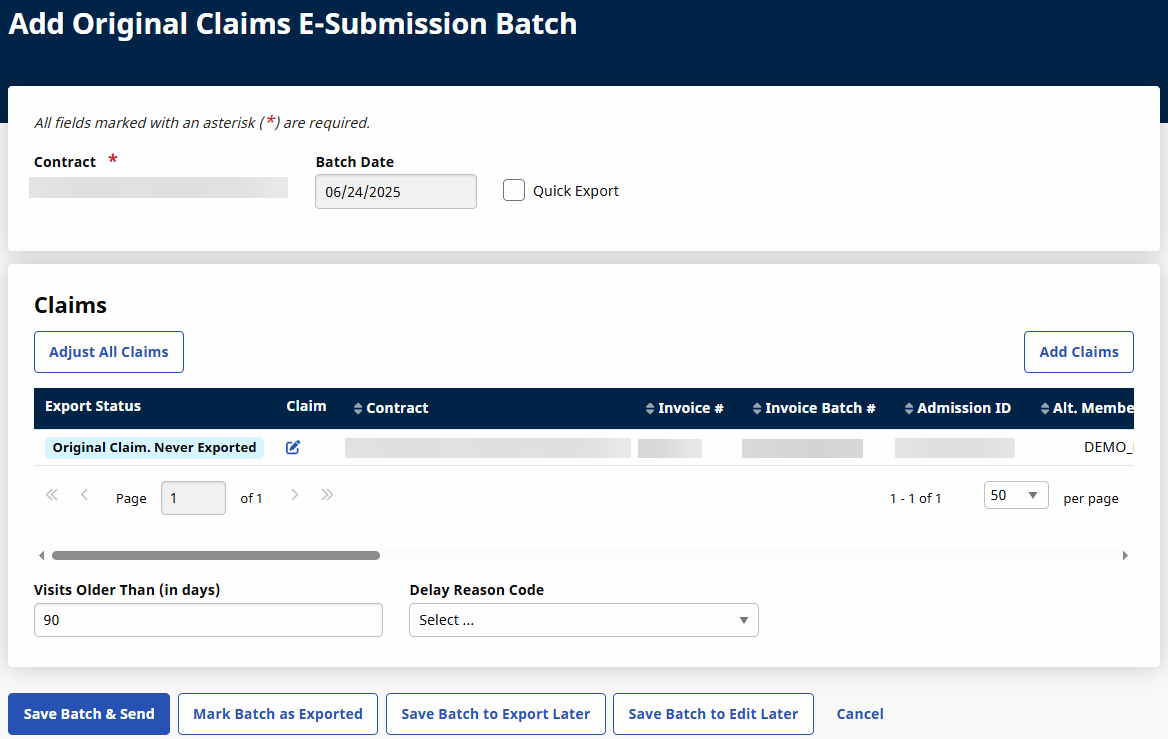This screenshot has height=739, width=1168.
Task: Cancel the batch creation
Action: point(860,714)
